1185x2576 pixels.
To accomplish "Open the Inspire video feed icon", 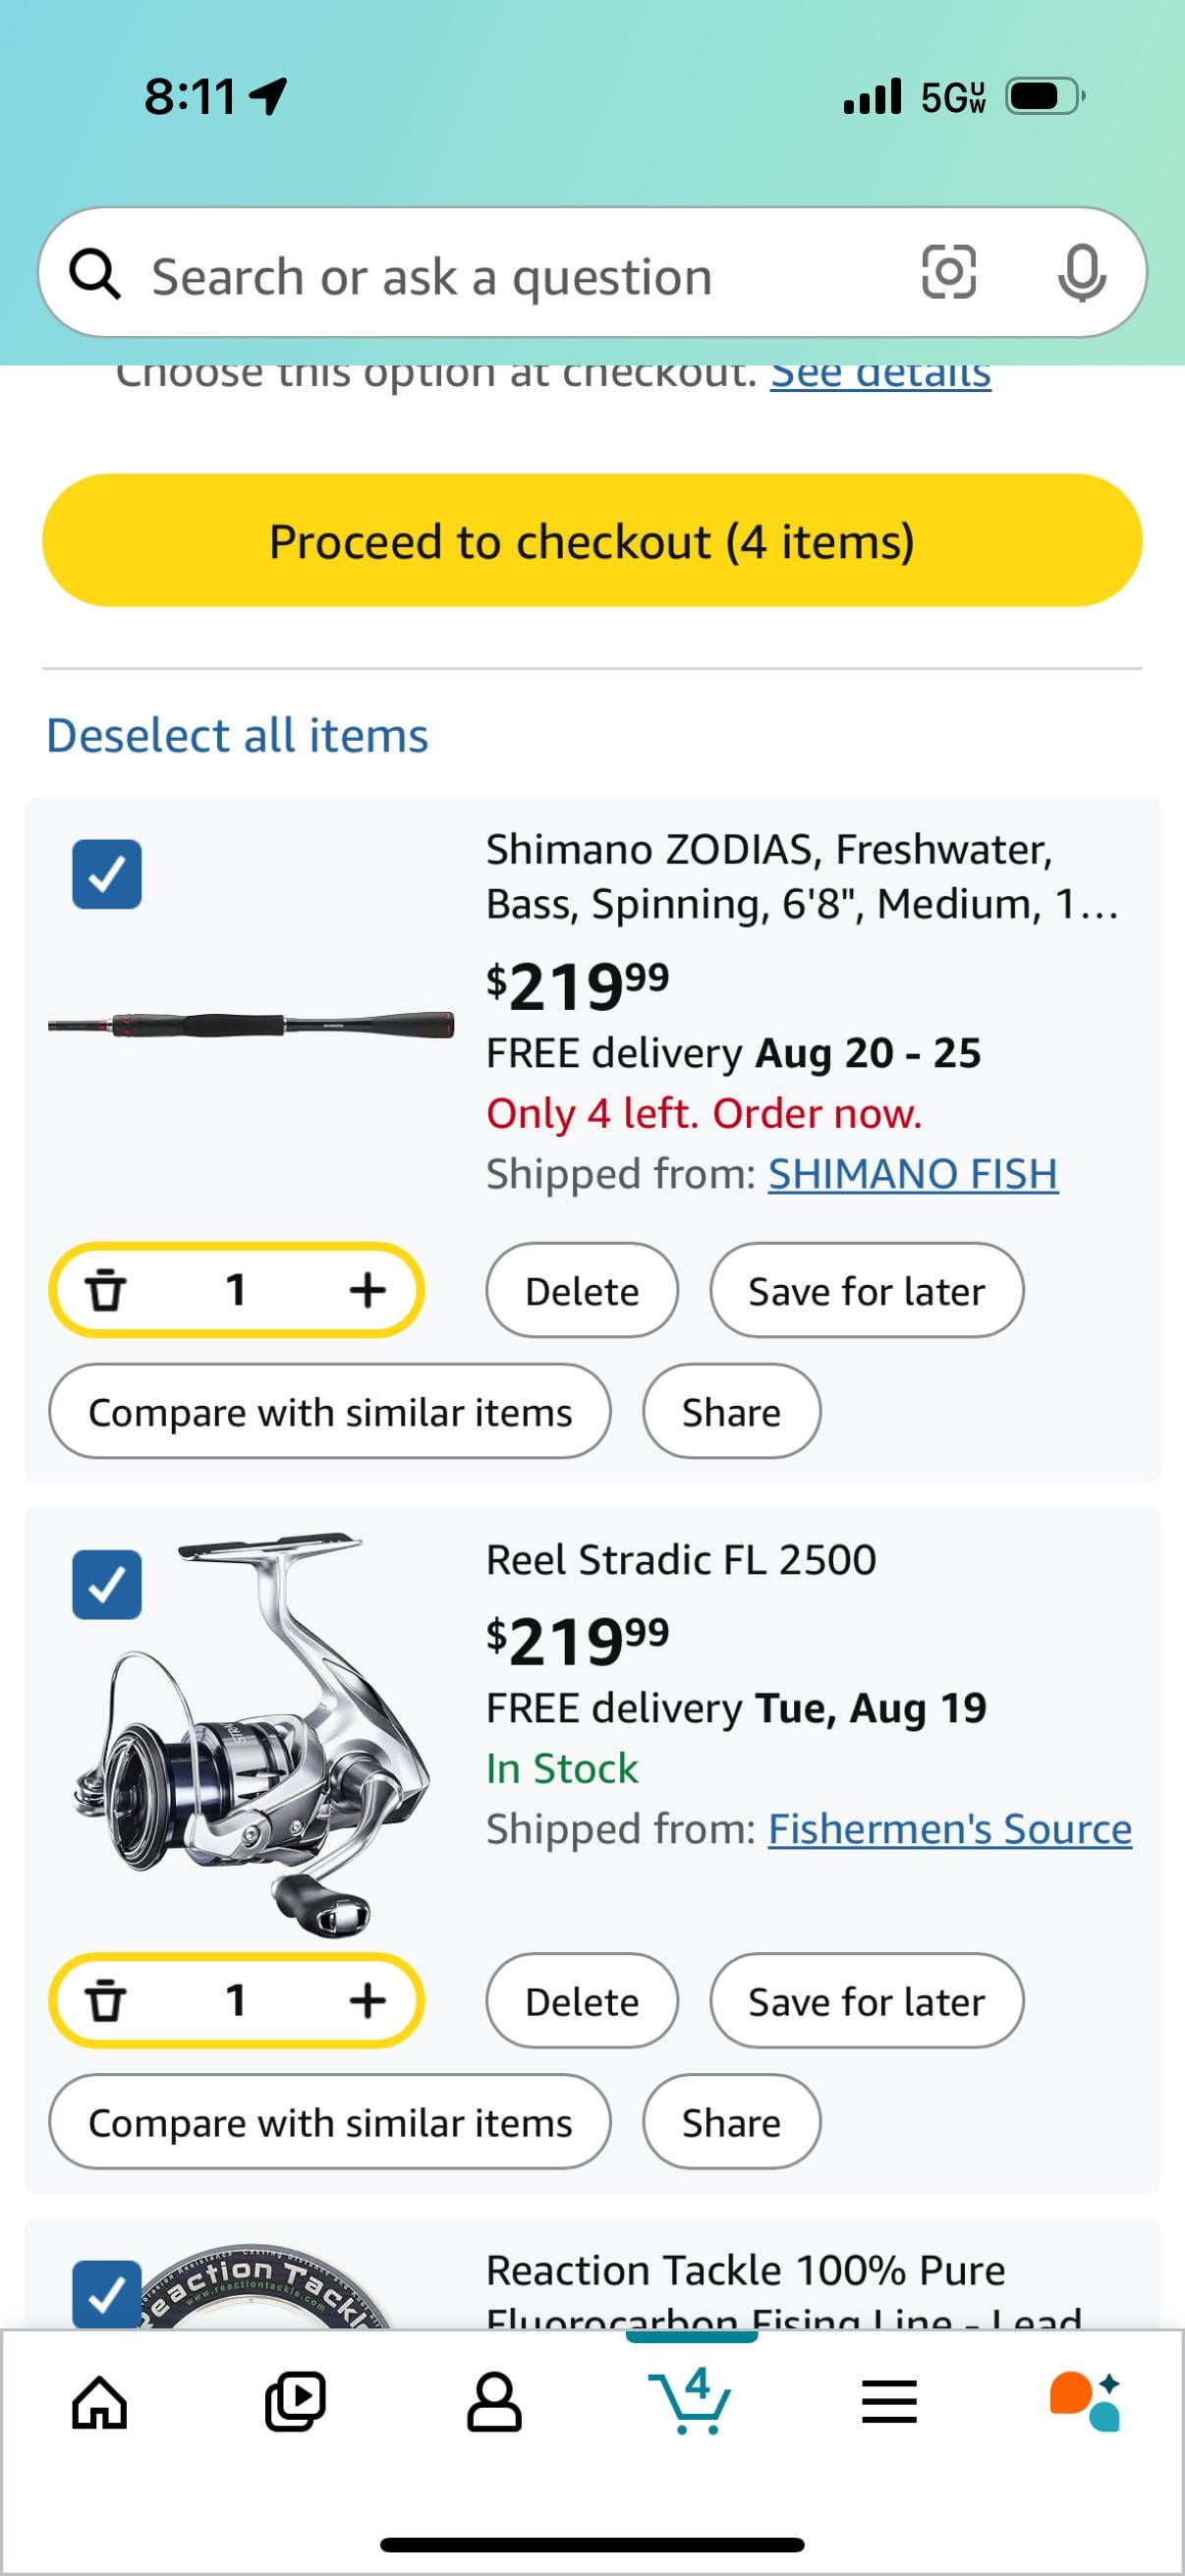I will (295, 2401).
